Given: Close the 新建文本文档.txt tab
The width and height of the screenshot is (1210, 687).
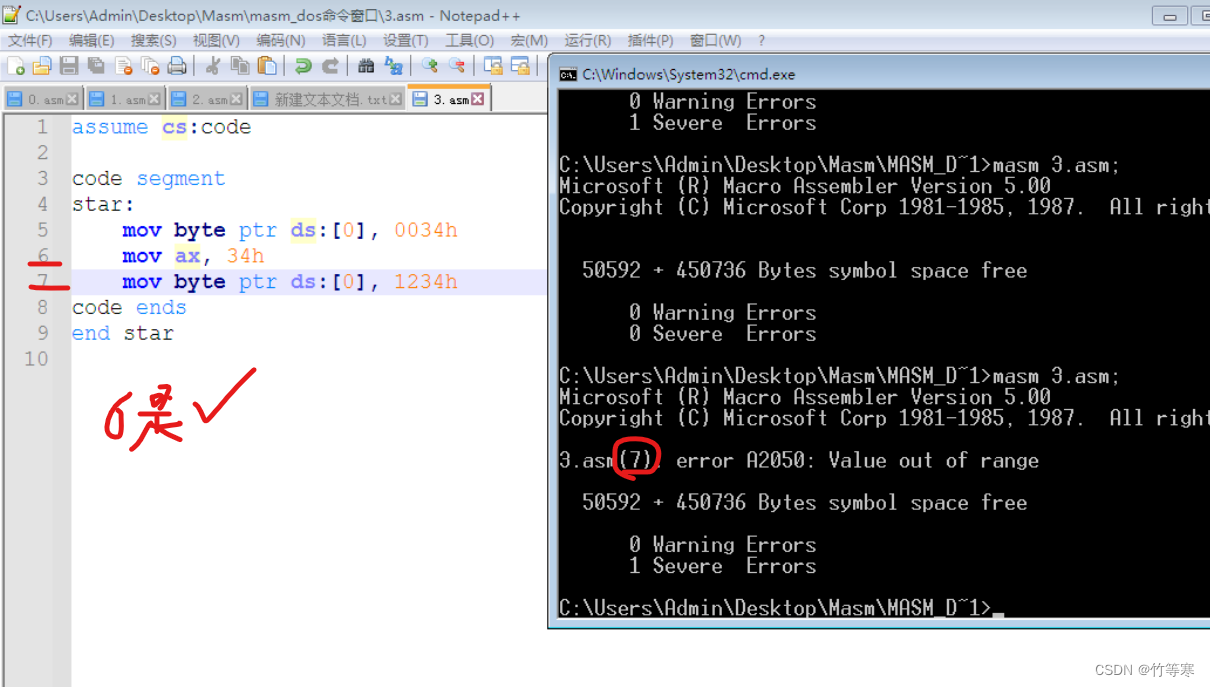Looking at the screenshot, I should [x=396, y=99].
